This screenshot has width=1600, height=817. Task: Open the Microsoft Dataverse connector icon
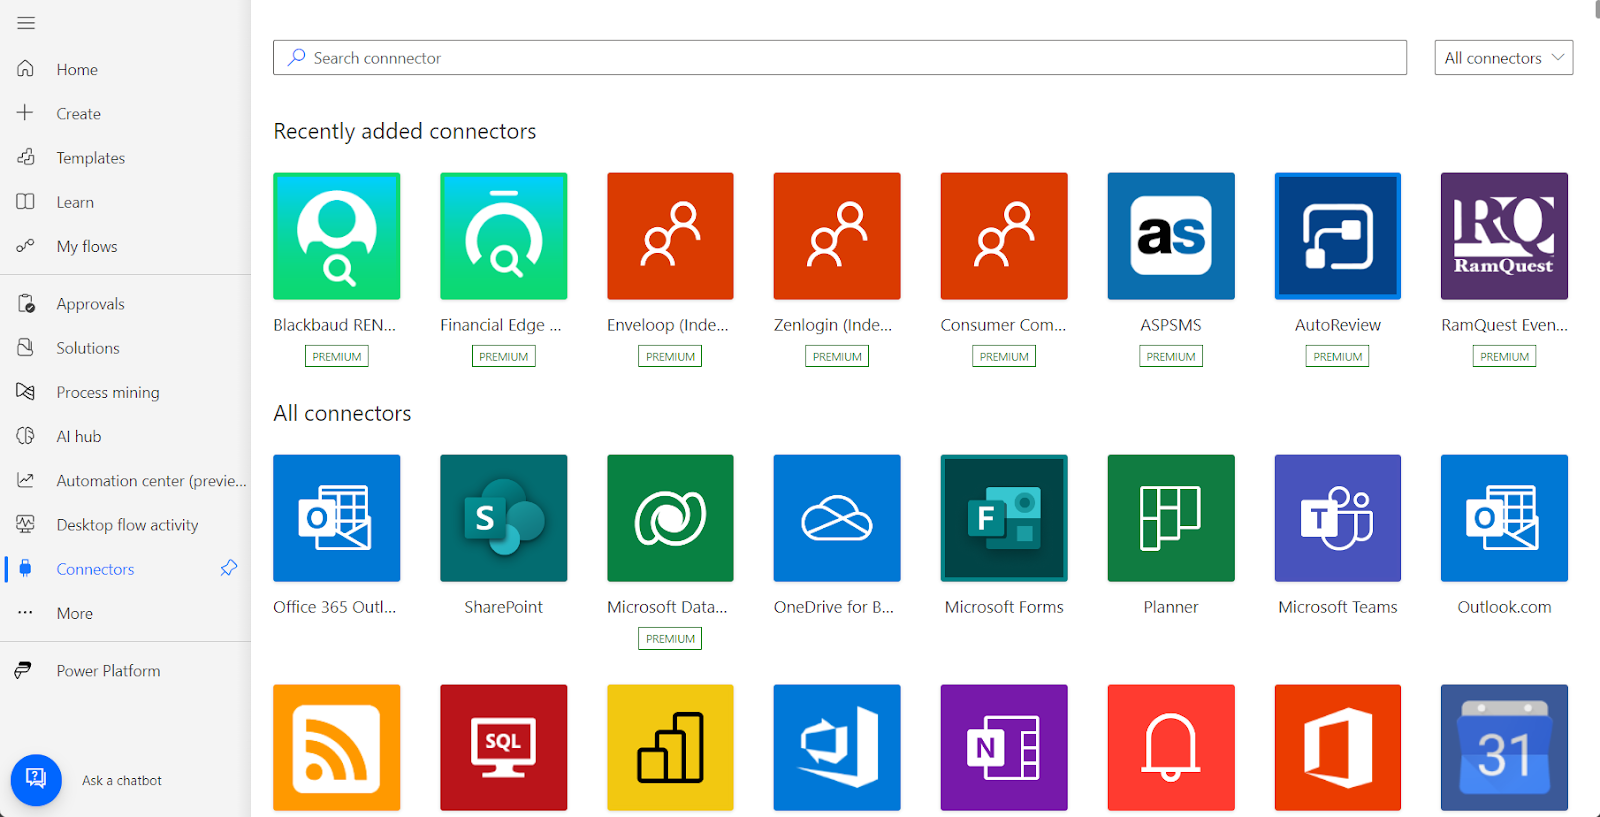pos(670,518)
